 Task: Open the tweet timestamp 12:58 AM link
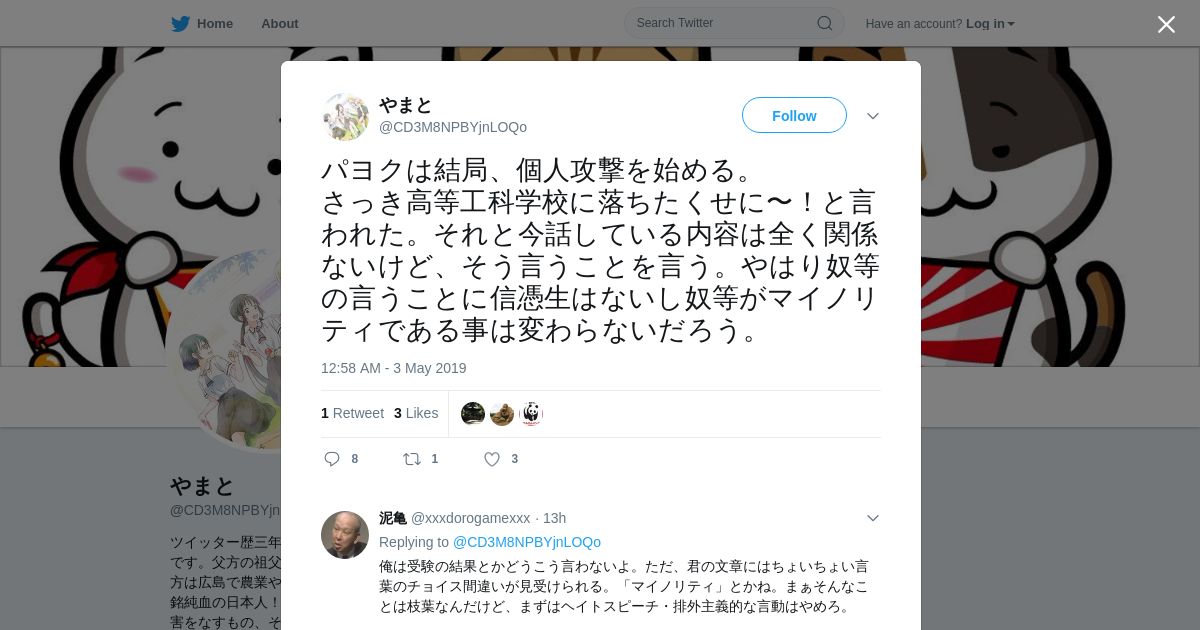[x=394, y=368]
